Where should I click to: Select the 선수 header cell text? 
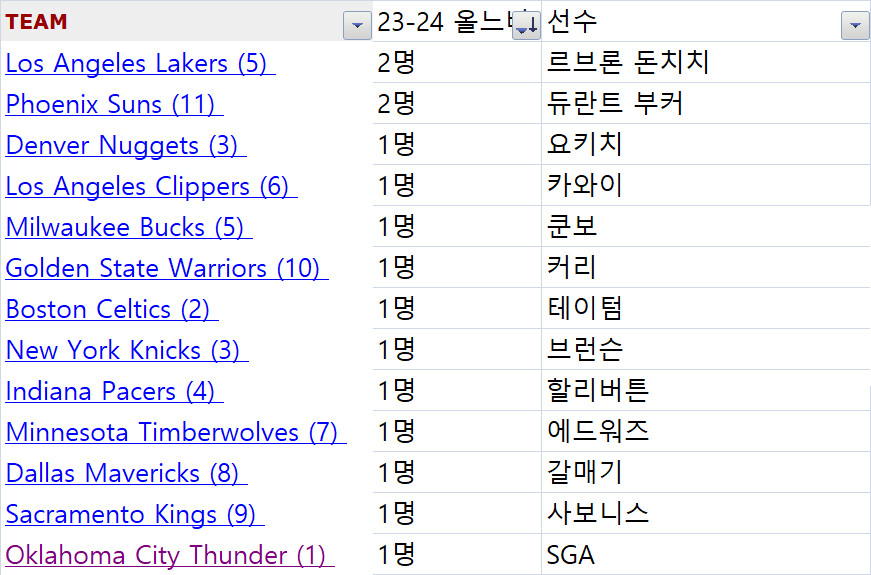coord(572,21)
